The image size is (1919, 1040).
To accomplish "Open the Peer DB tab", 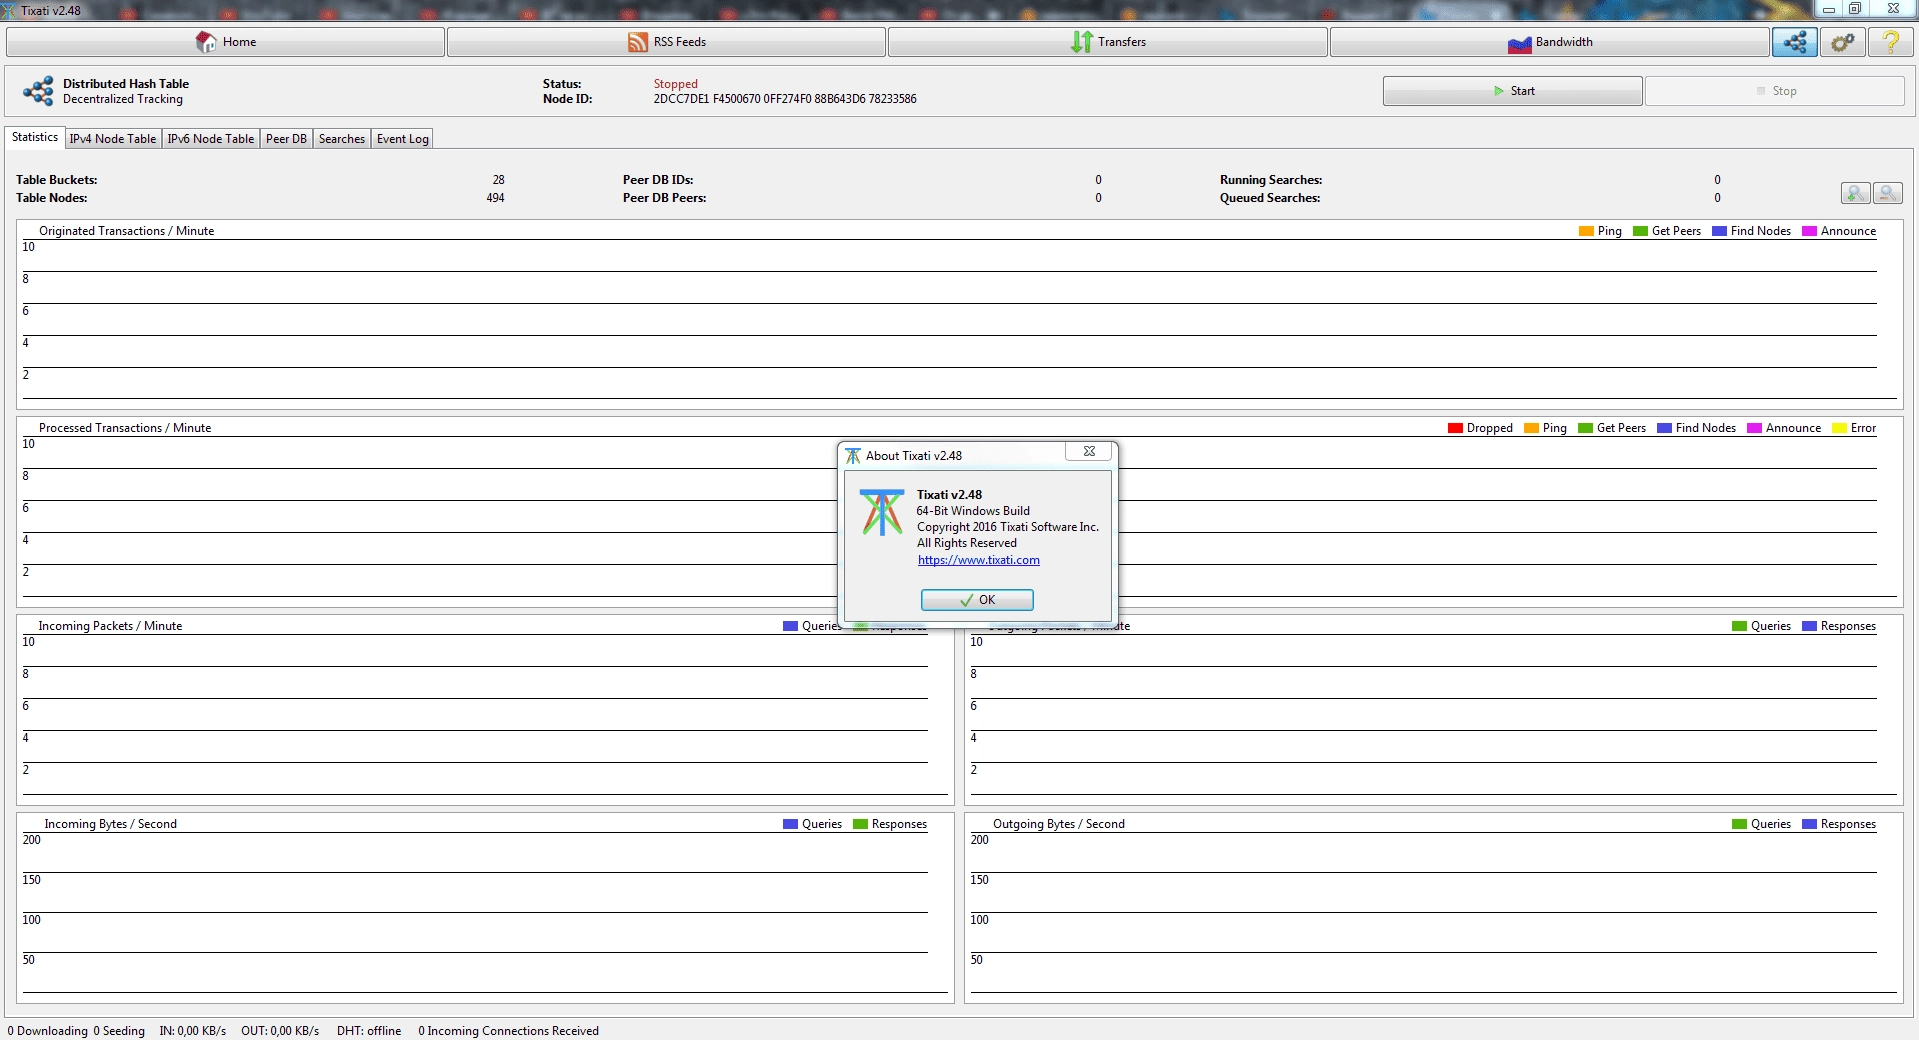I will click(x=286, y=139).
